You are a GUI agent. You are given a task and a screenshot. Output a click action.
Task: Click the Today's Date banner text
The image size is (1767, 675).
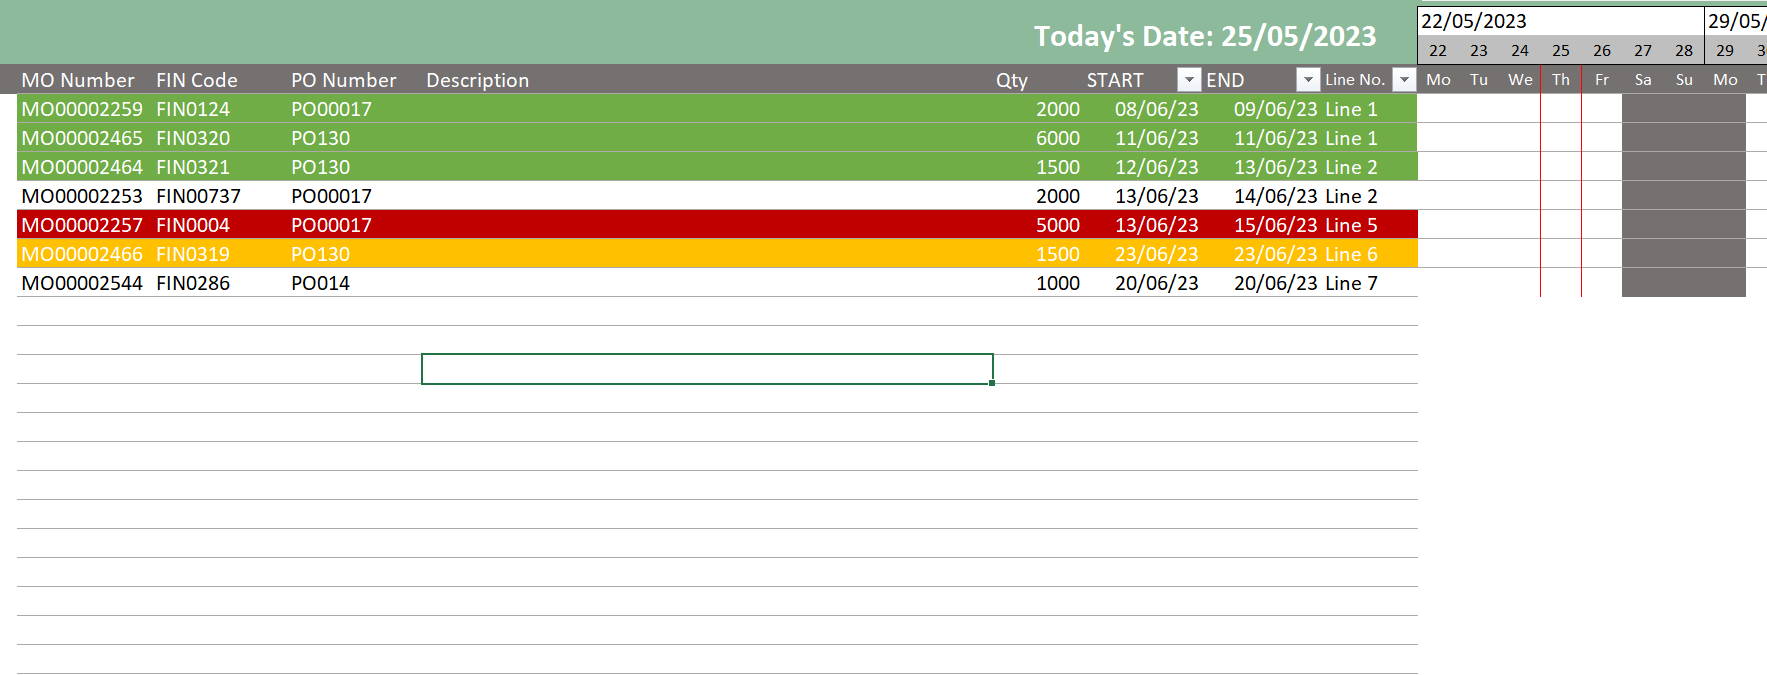point(1205,36)
